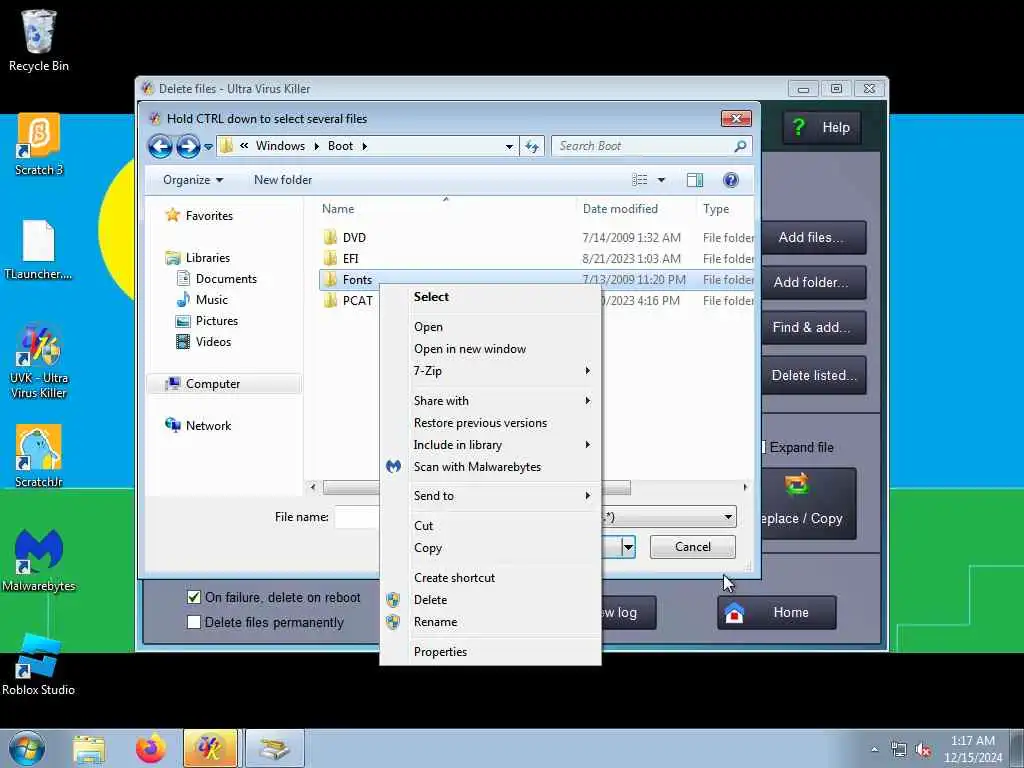This screenshot has width=1024, height=768.
Task: Refresh the Boot folder address bar
Action: (x=532, y=146)
